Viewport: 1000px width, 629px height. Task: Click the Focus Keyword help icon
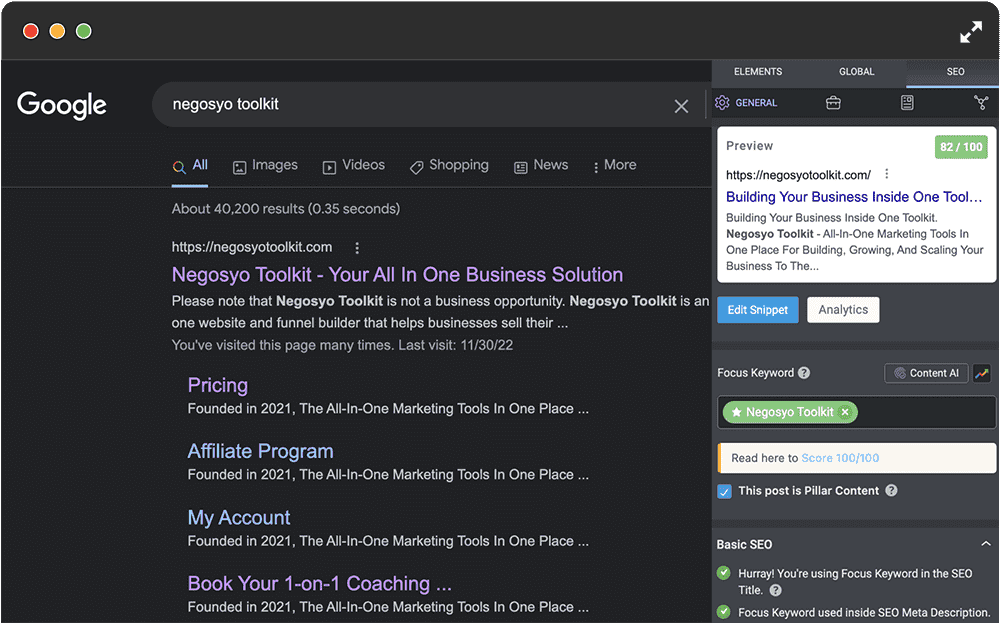click(x=804, y=373)
